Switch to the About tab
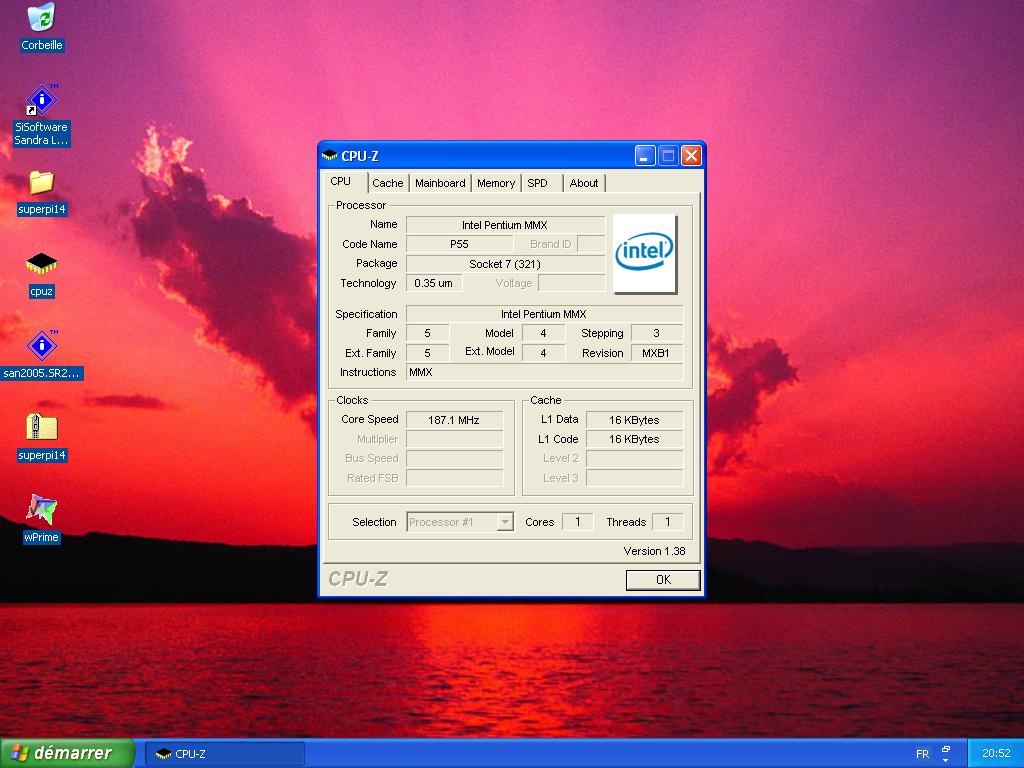Image resolution: width=1024 pixels, height=768 pixels. click(x=584, y=183)
